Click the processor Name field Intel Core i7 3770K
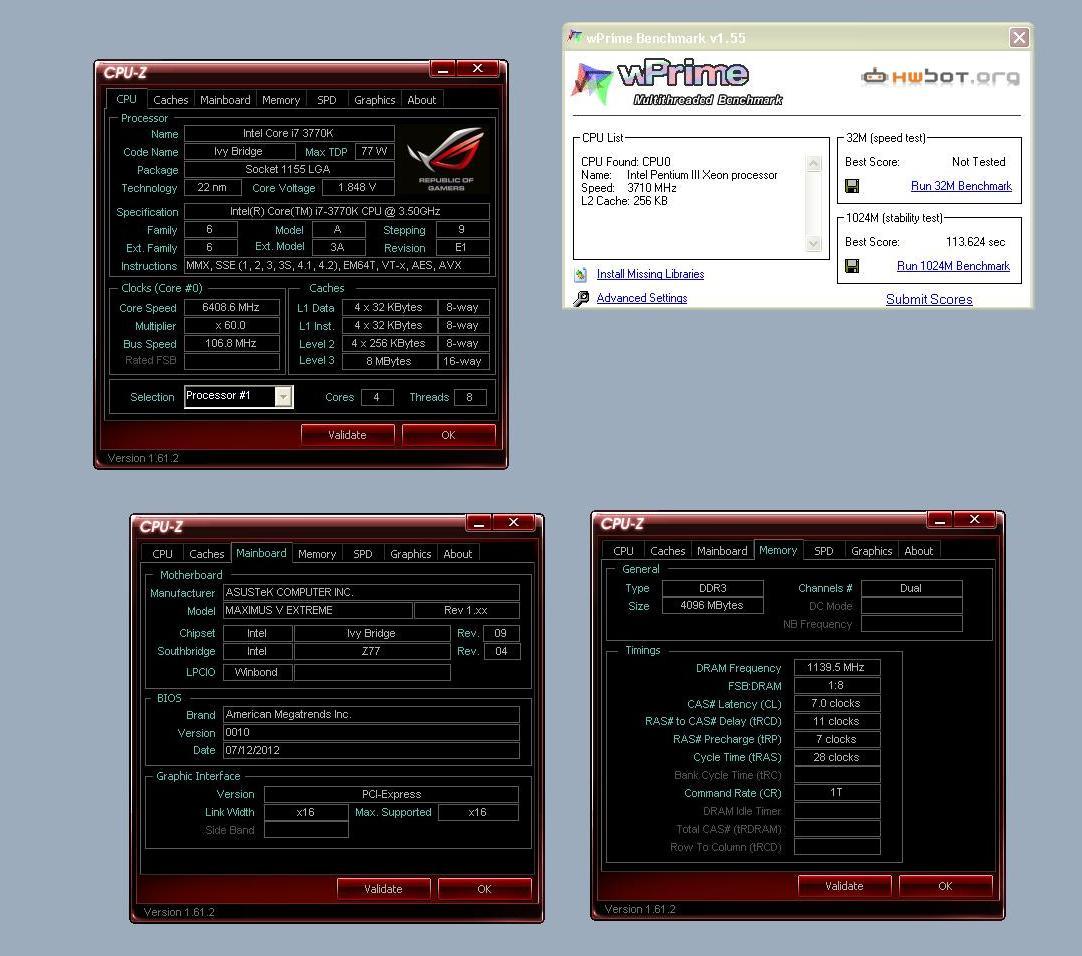 pyautogui.click(x=288, y=133)
